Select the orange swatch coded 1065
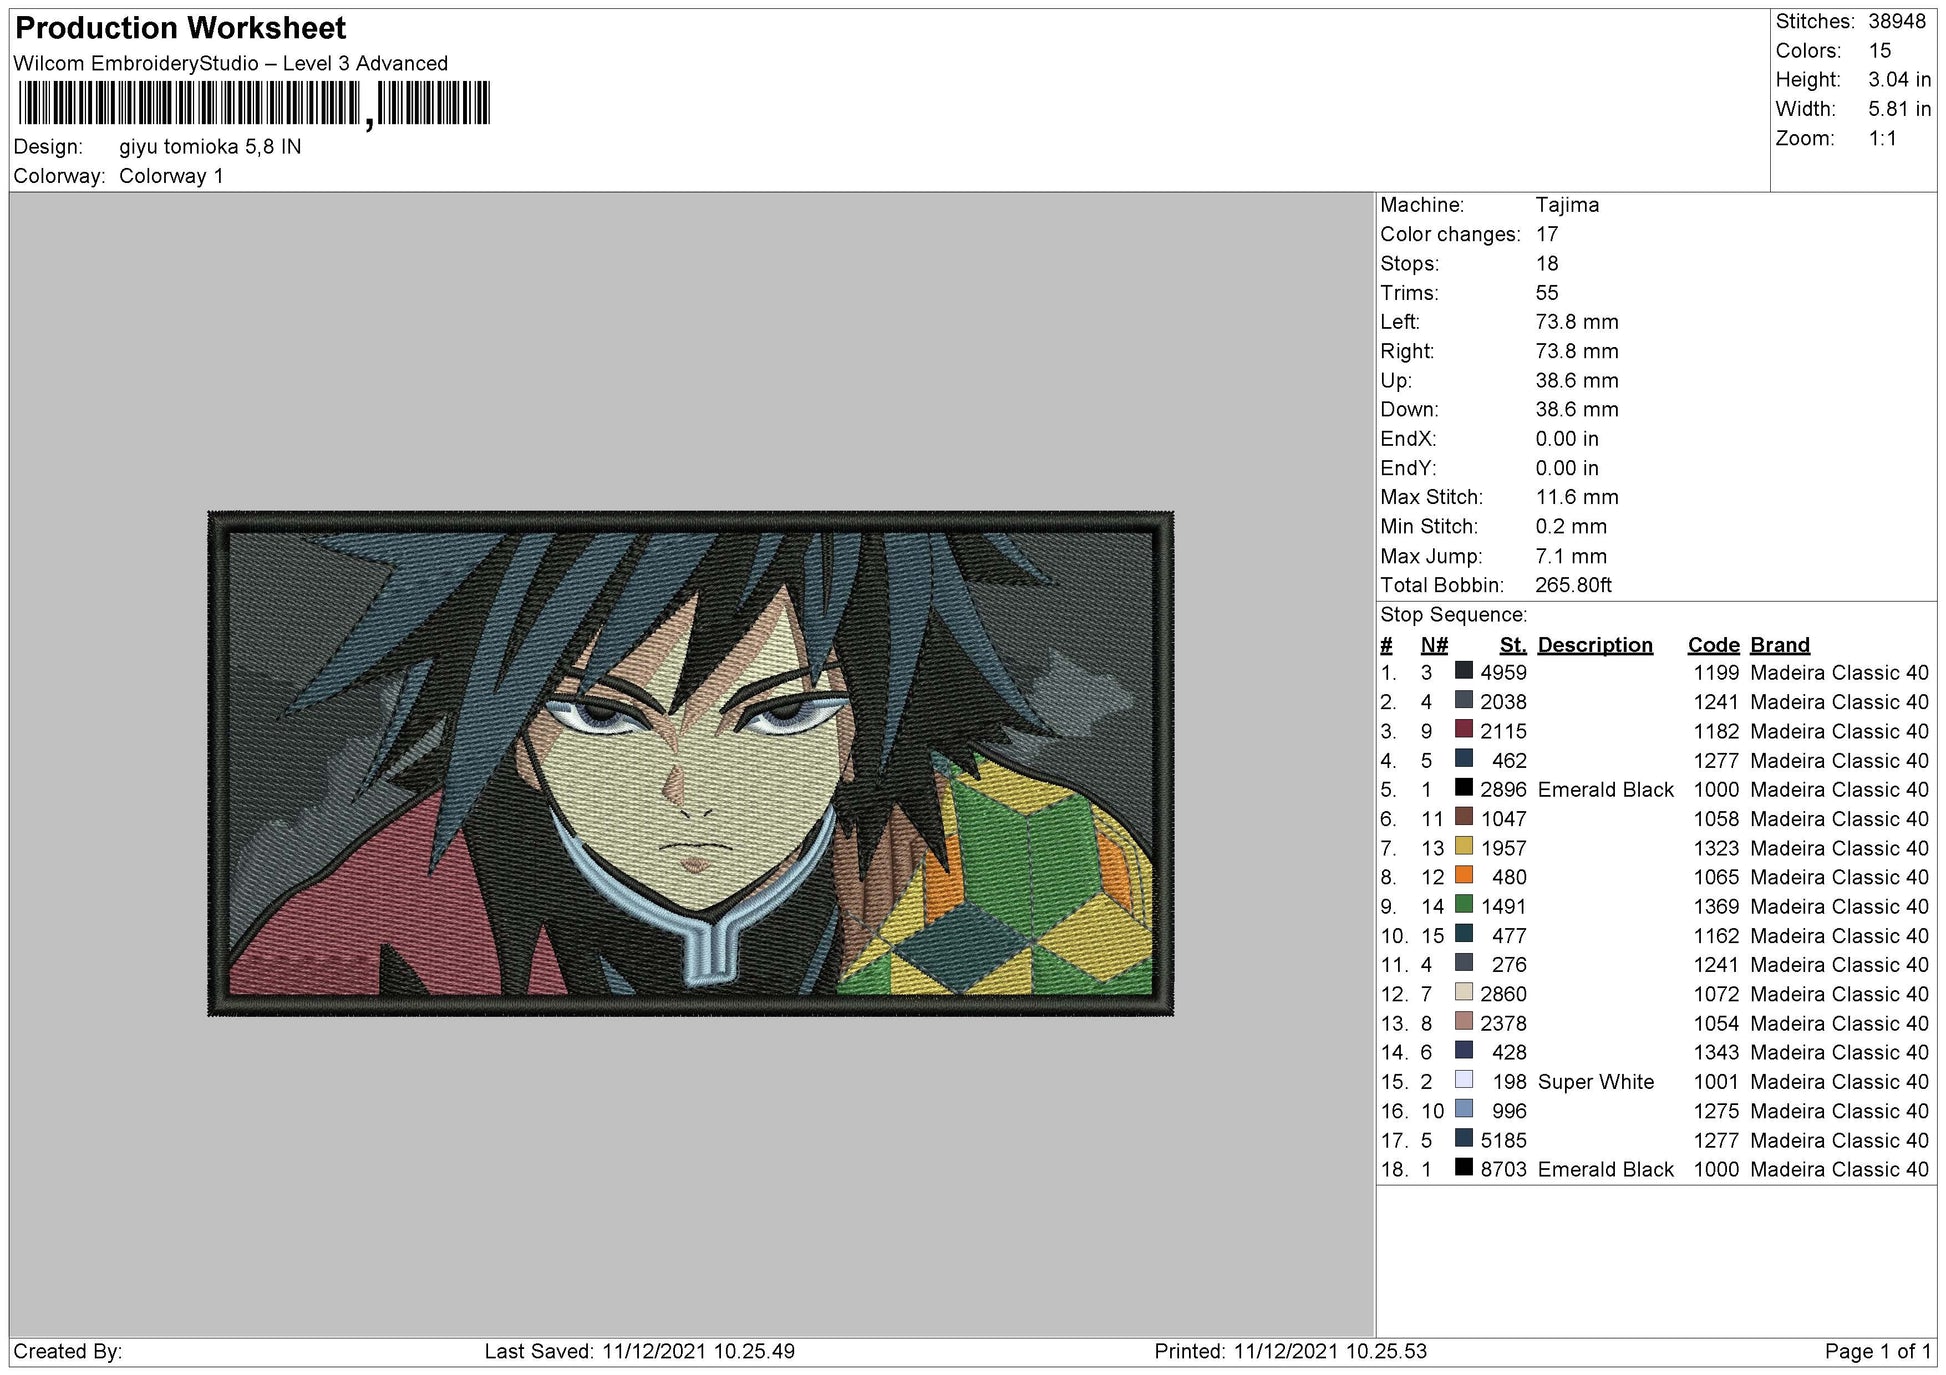 tap(1463, 875)
